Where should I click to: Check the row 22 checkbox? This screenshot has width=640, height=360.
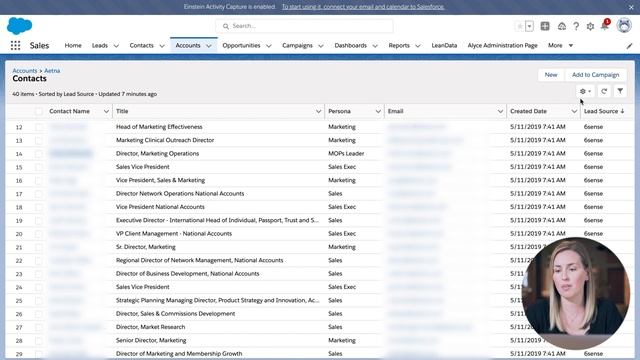point(39,260)
